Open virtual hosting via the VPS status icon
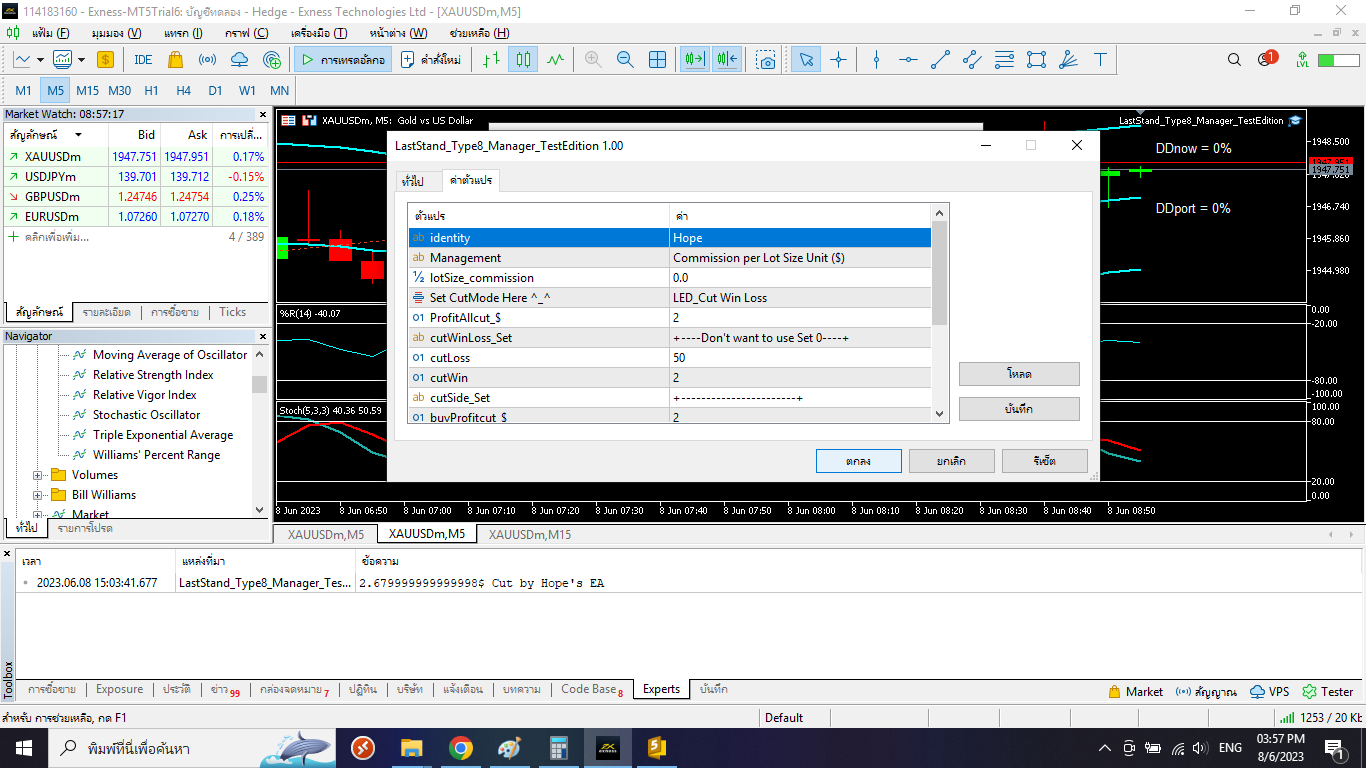 coord(1269,691)
